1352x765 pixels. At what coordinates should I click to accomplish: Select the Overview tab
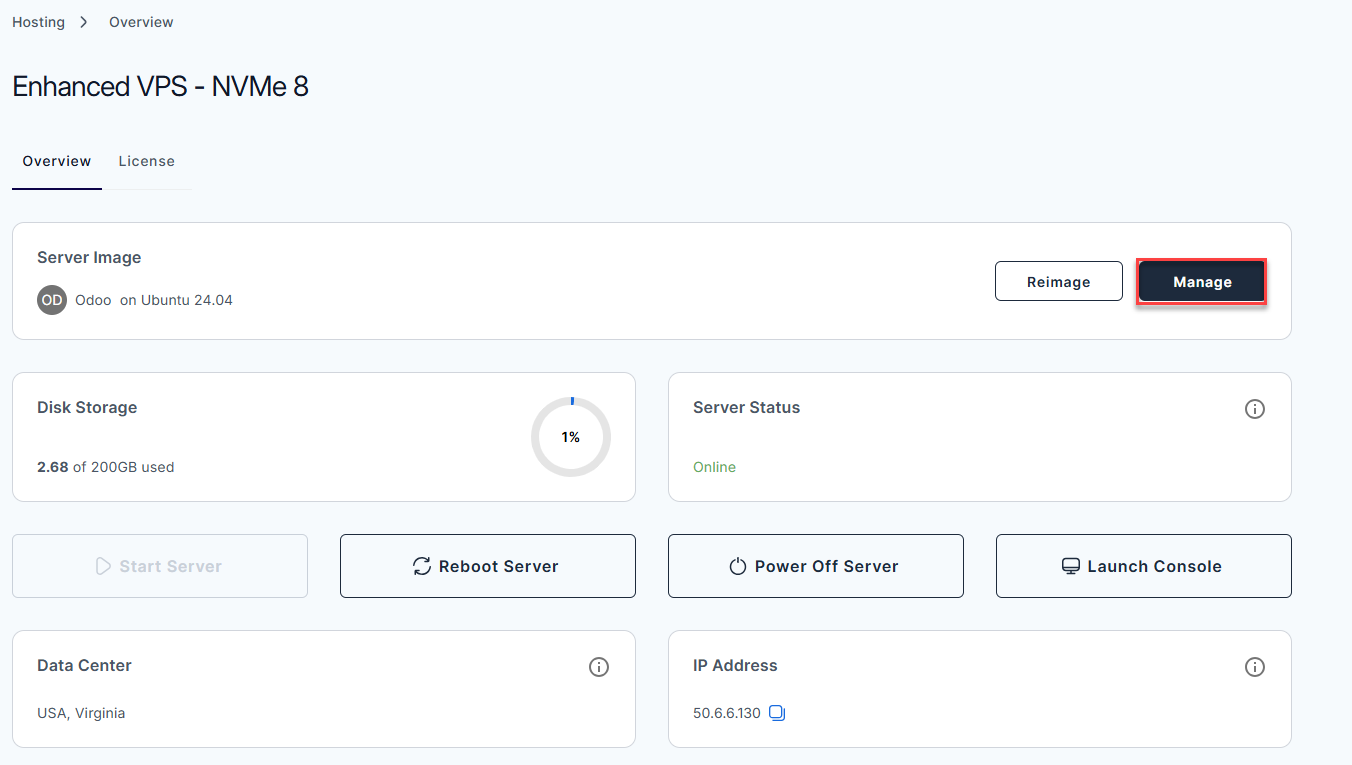coord(56,161)
